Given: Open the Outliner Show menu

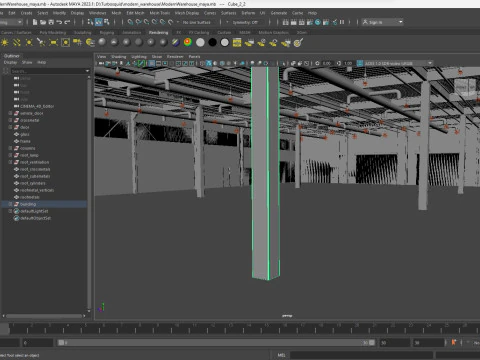Looking at the screenshot, I should [27, 62].
